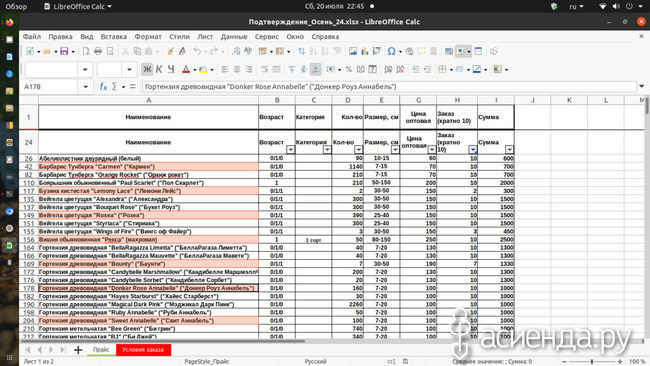Open the Файл menu
650x366 pixels.
32,36
